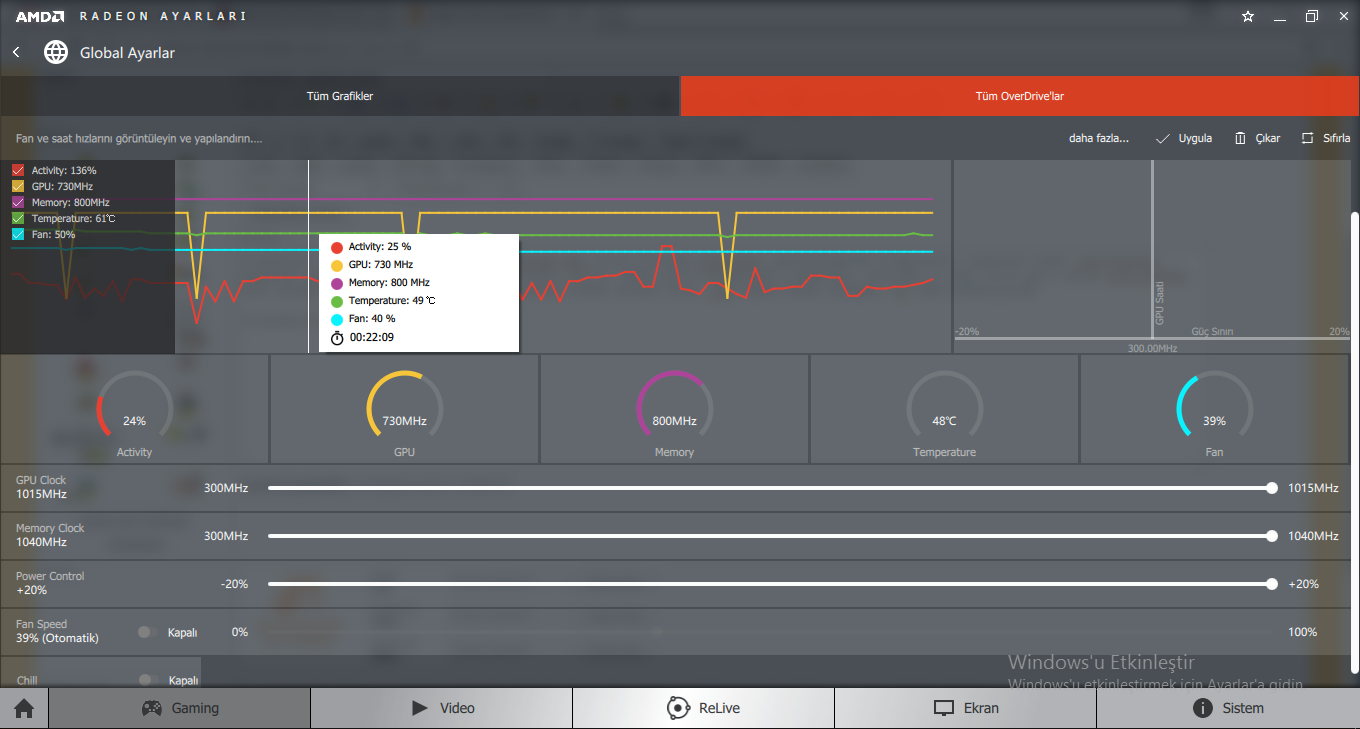Click the Güç Sınırı axis label
This screenshot has width=1360, height=729.
point(1211,331)
